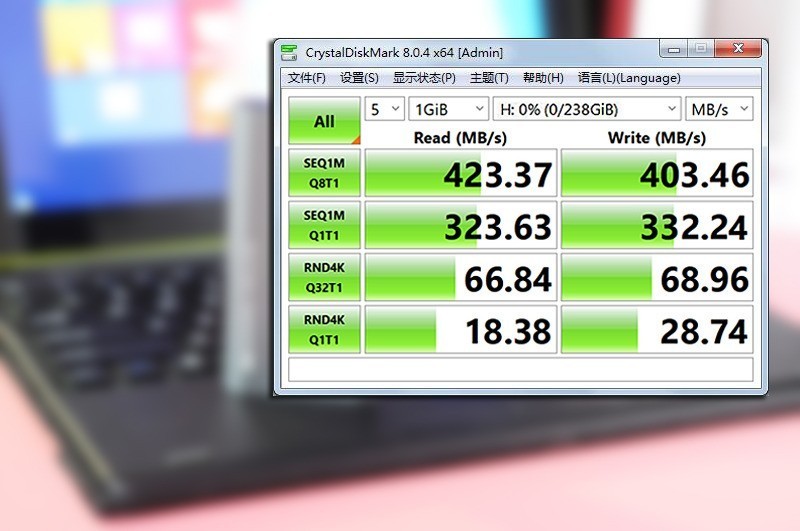800x531 pixels.
Task: Open the 设置(S) menu
Action: 359,78
